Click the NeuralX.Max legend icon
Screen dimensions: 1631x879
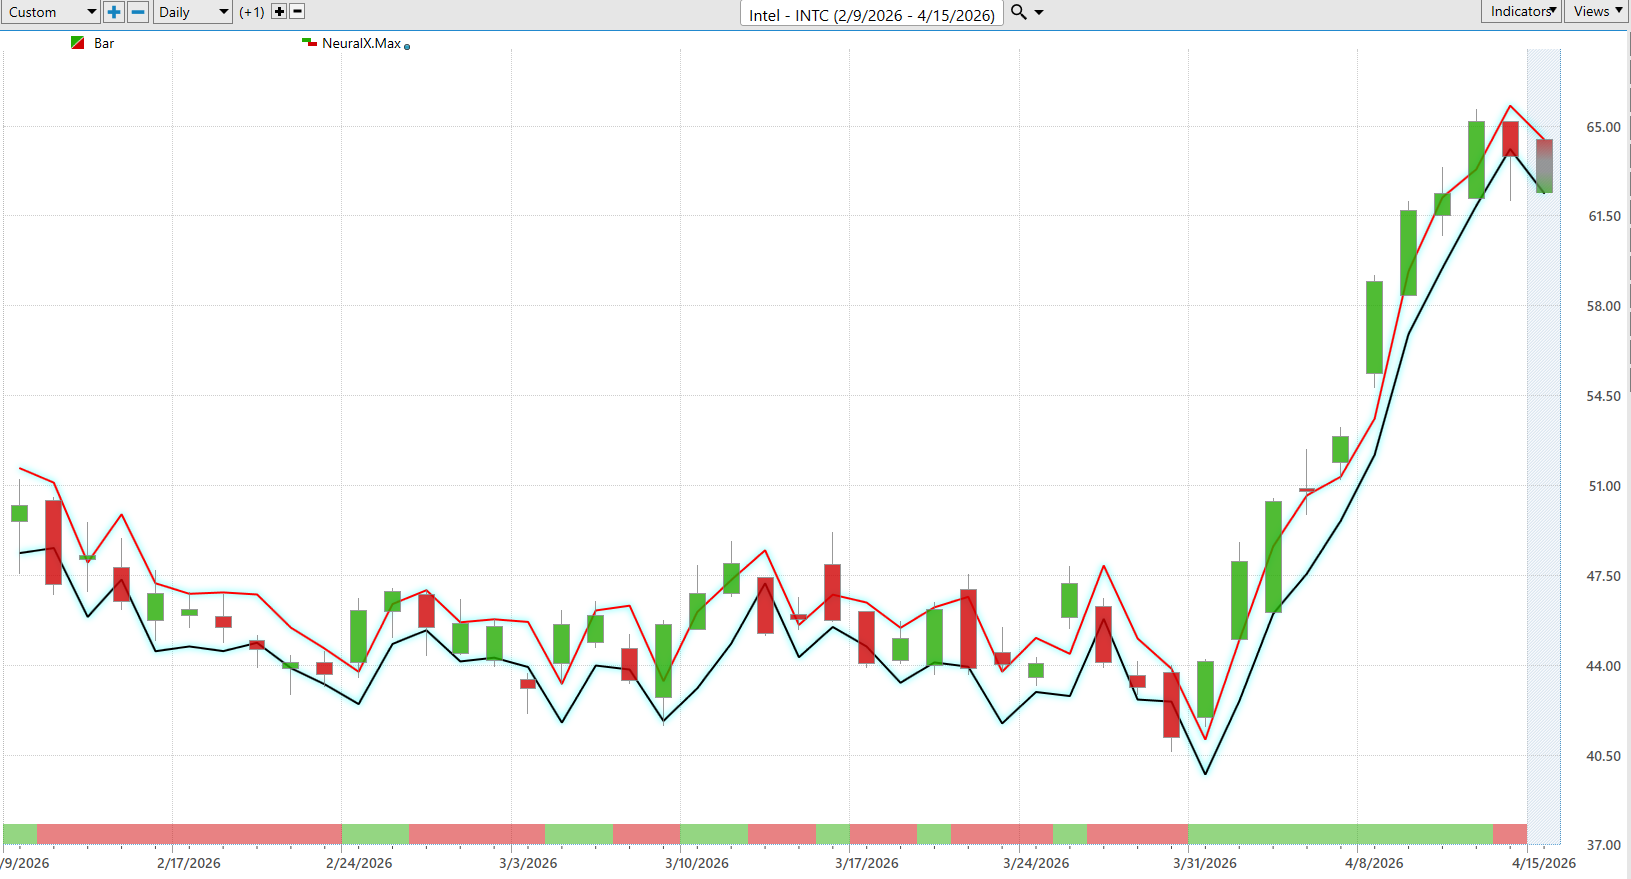click(x=309, y=43)
